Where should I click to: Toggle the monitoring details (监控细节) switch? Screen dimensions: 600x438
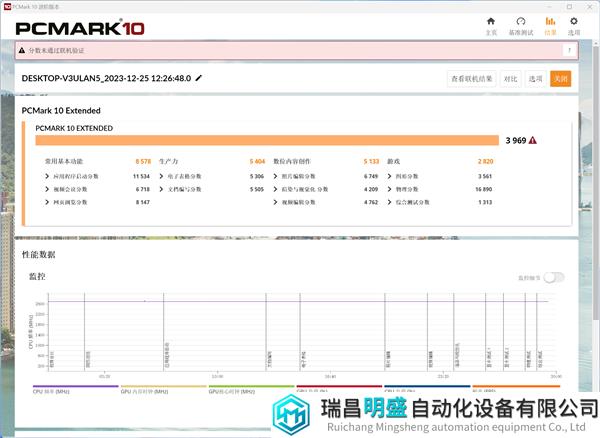(554, 277)
